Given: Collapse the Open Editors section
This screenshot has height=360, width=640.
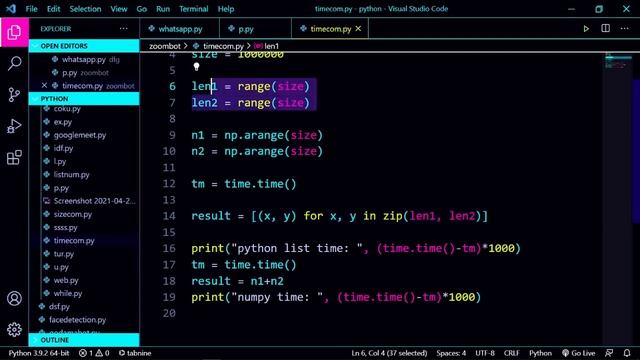Looking at the screenshot, I should 84,46.
